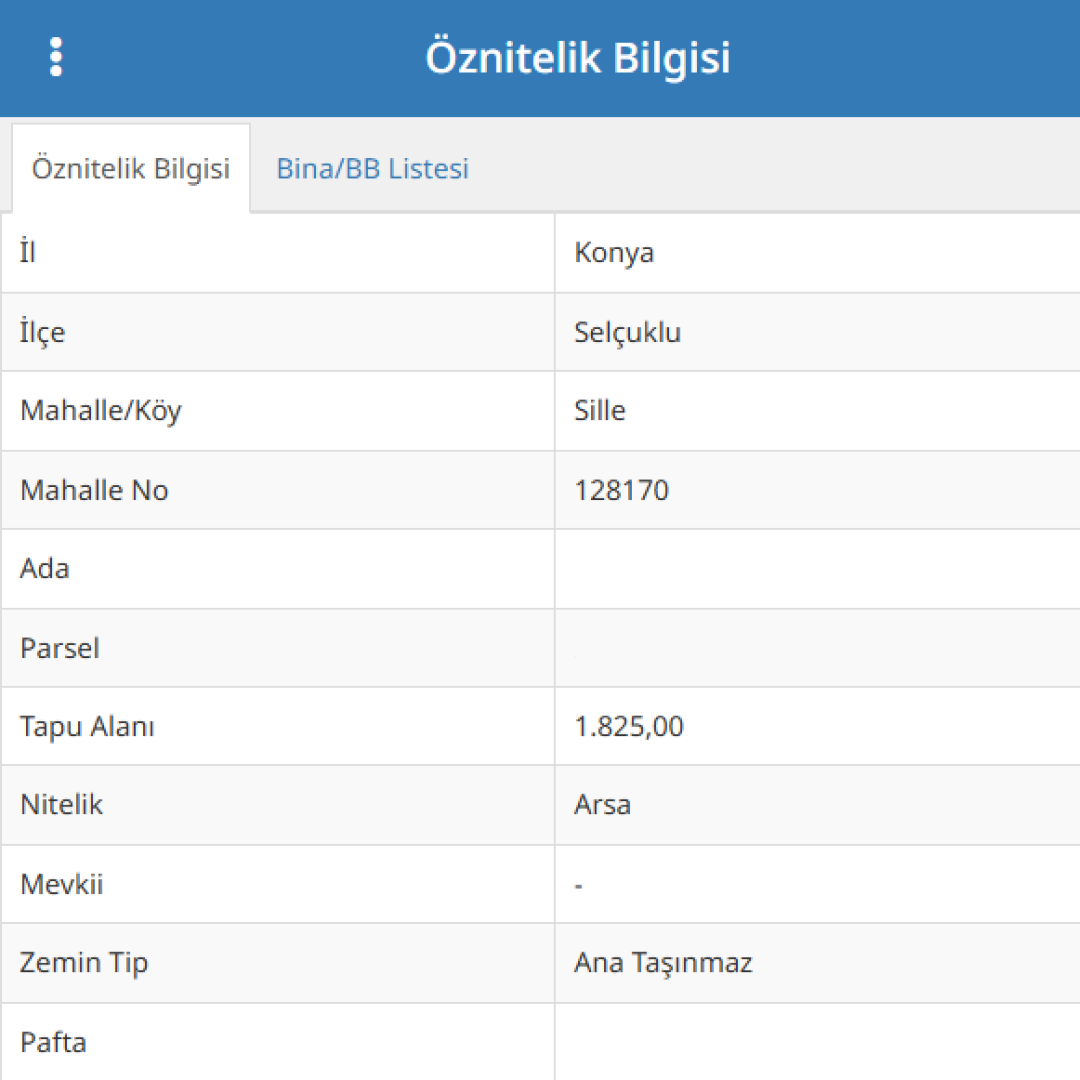1080x1080 pixels.
Task: Click the 'Mahalle/Köy' label cell
Action: coord(278,411)
